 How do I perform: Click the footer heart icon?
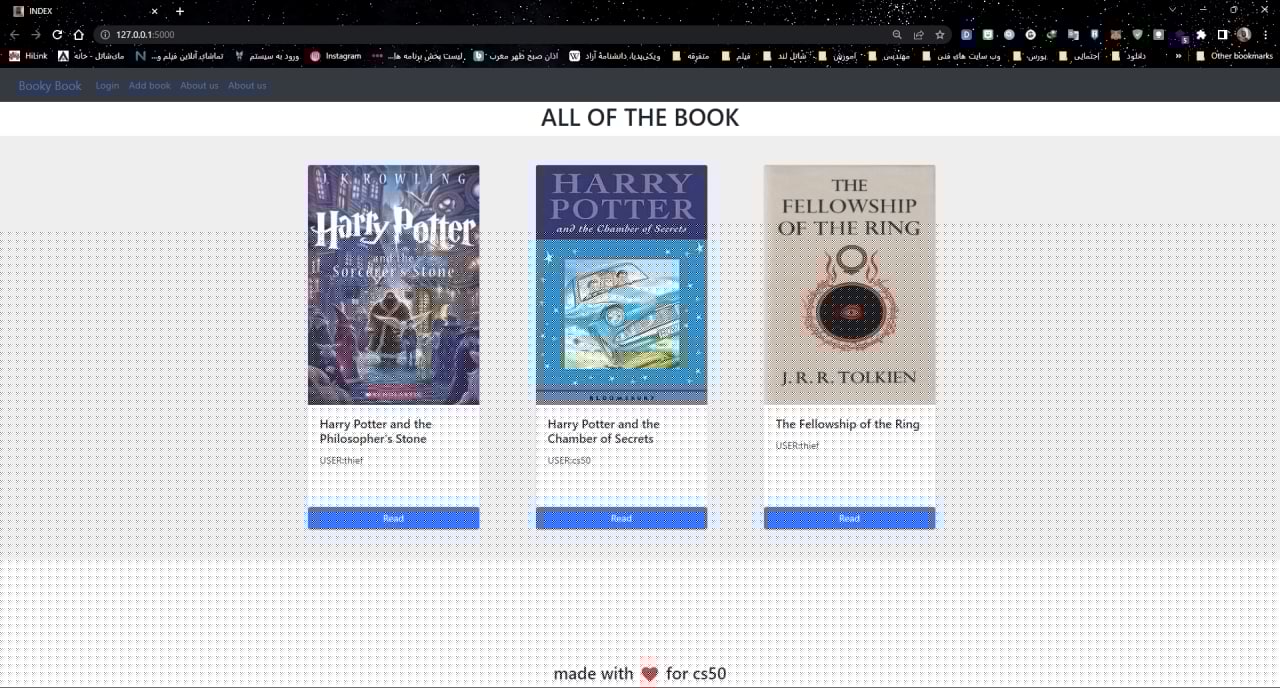tap(650, 674)
